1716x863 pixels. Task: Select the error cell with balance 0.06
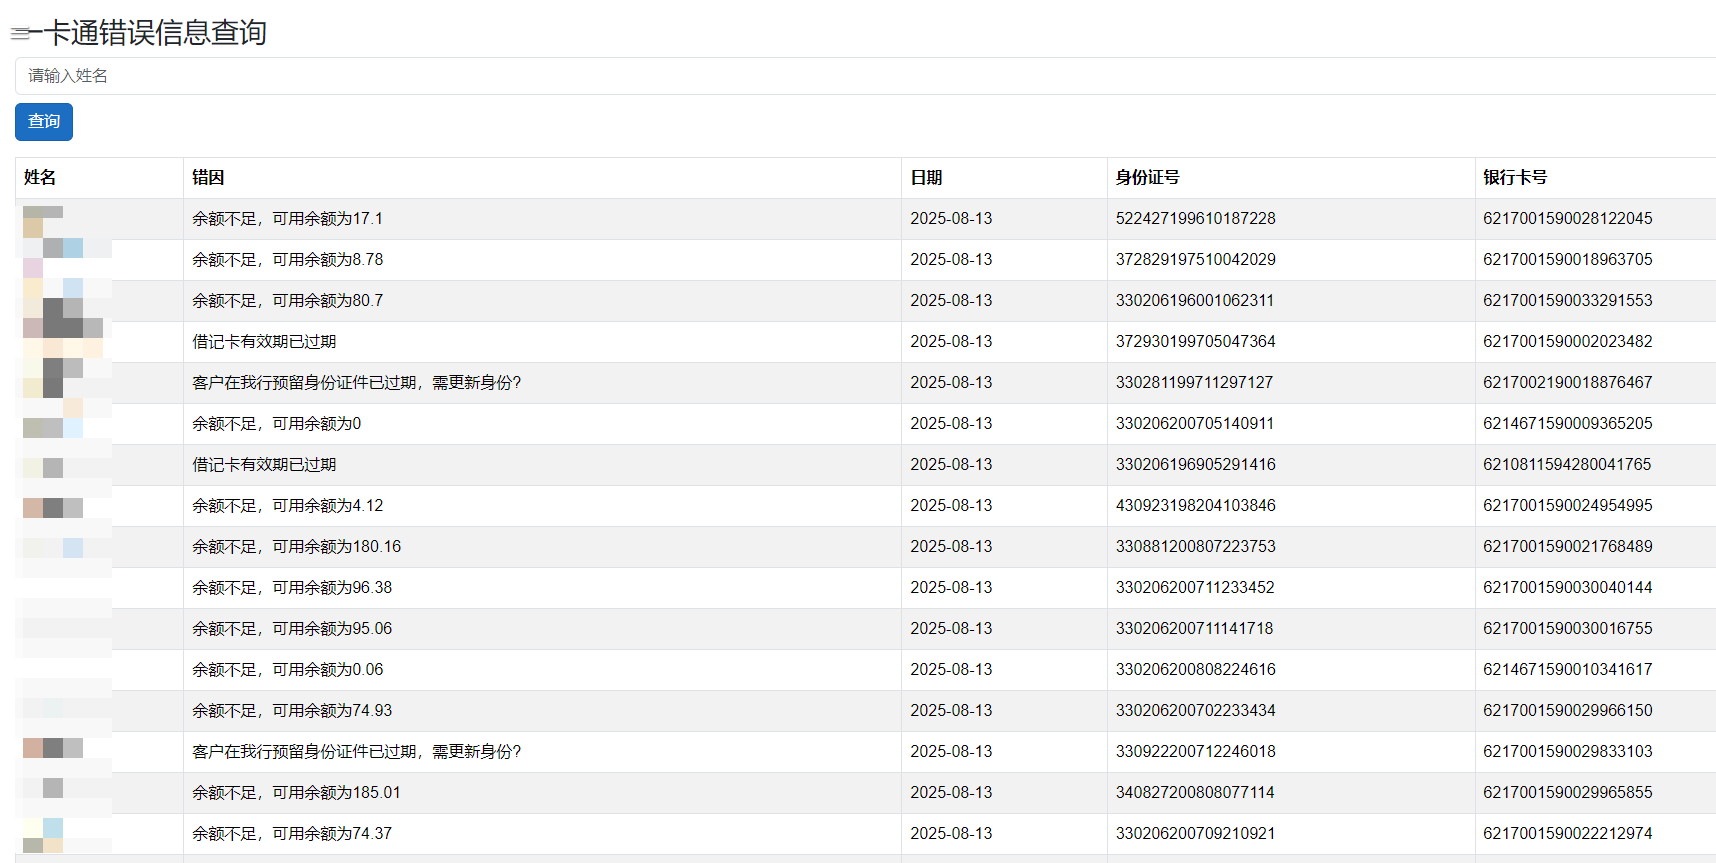tap(287, 670)
